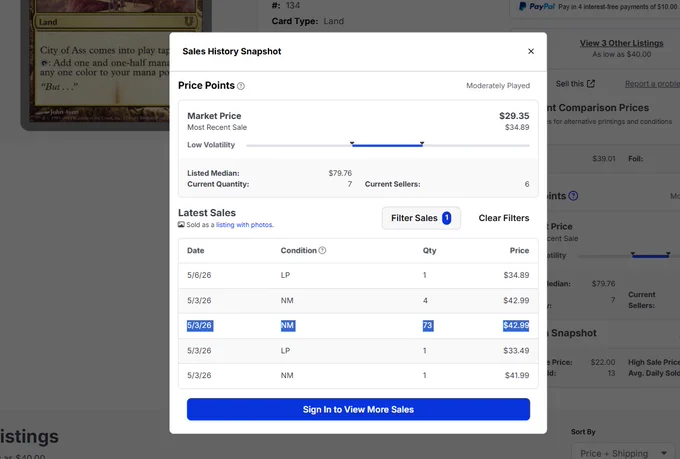Open the Price Points info tooltip icon

tap(241, 86)
